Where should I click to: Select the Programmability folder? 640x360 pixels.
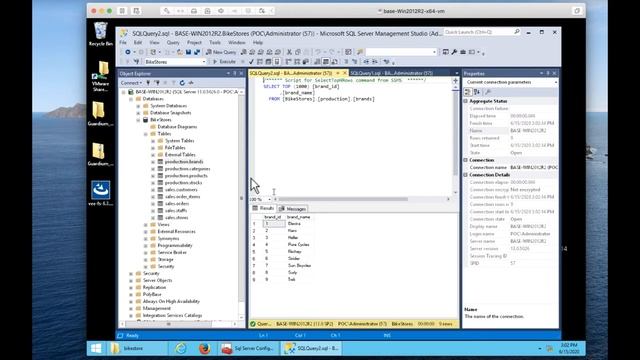[x=175, y=245]
